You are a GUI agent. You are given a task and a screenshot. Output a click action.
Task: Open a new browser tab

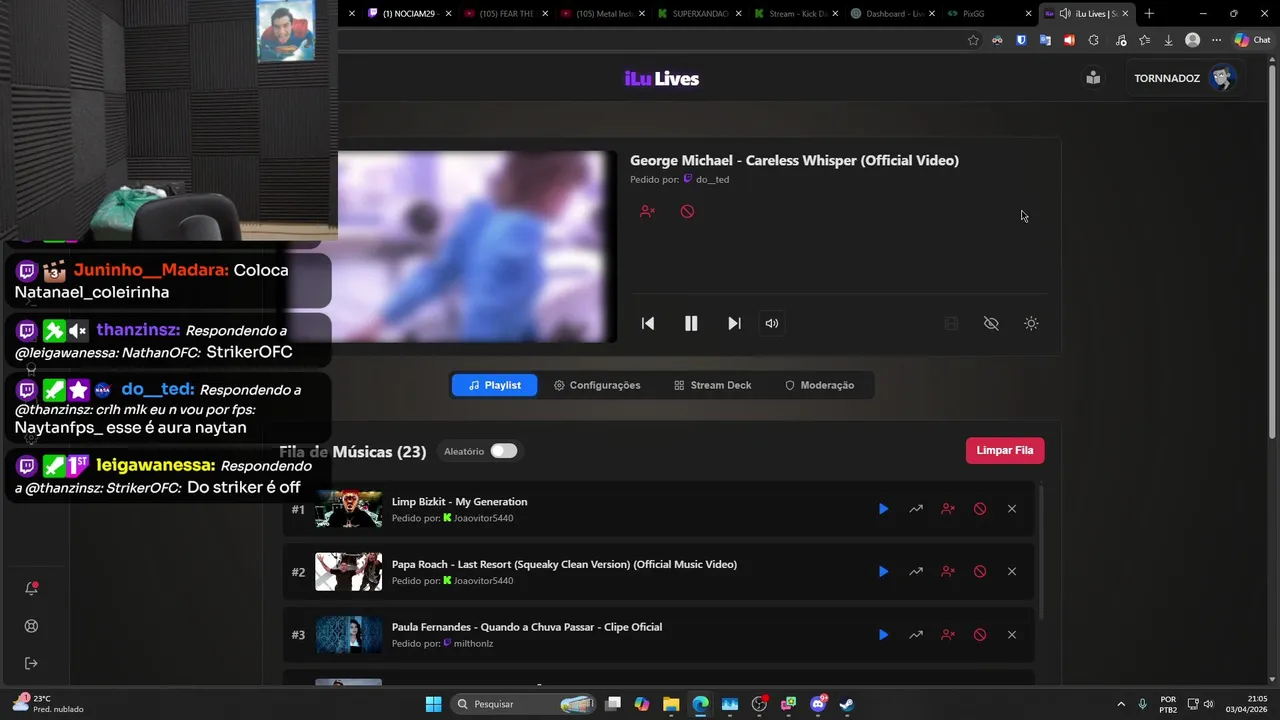point(1149,14)
